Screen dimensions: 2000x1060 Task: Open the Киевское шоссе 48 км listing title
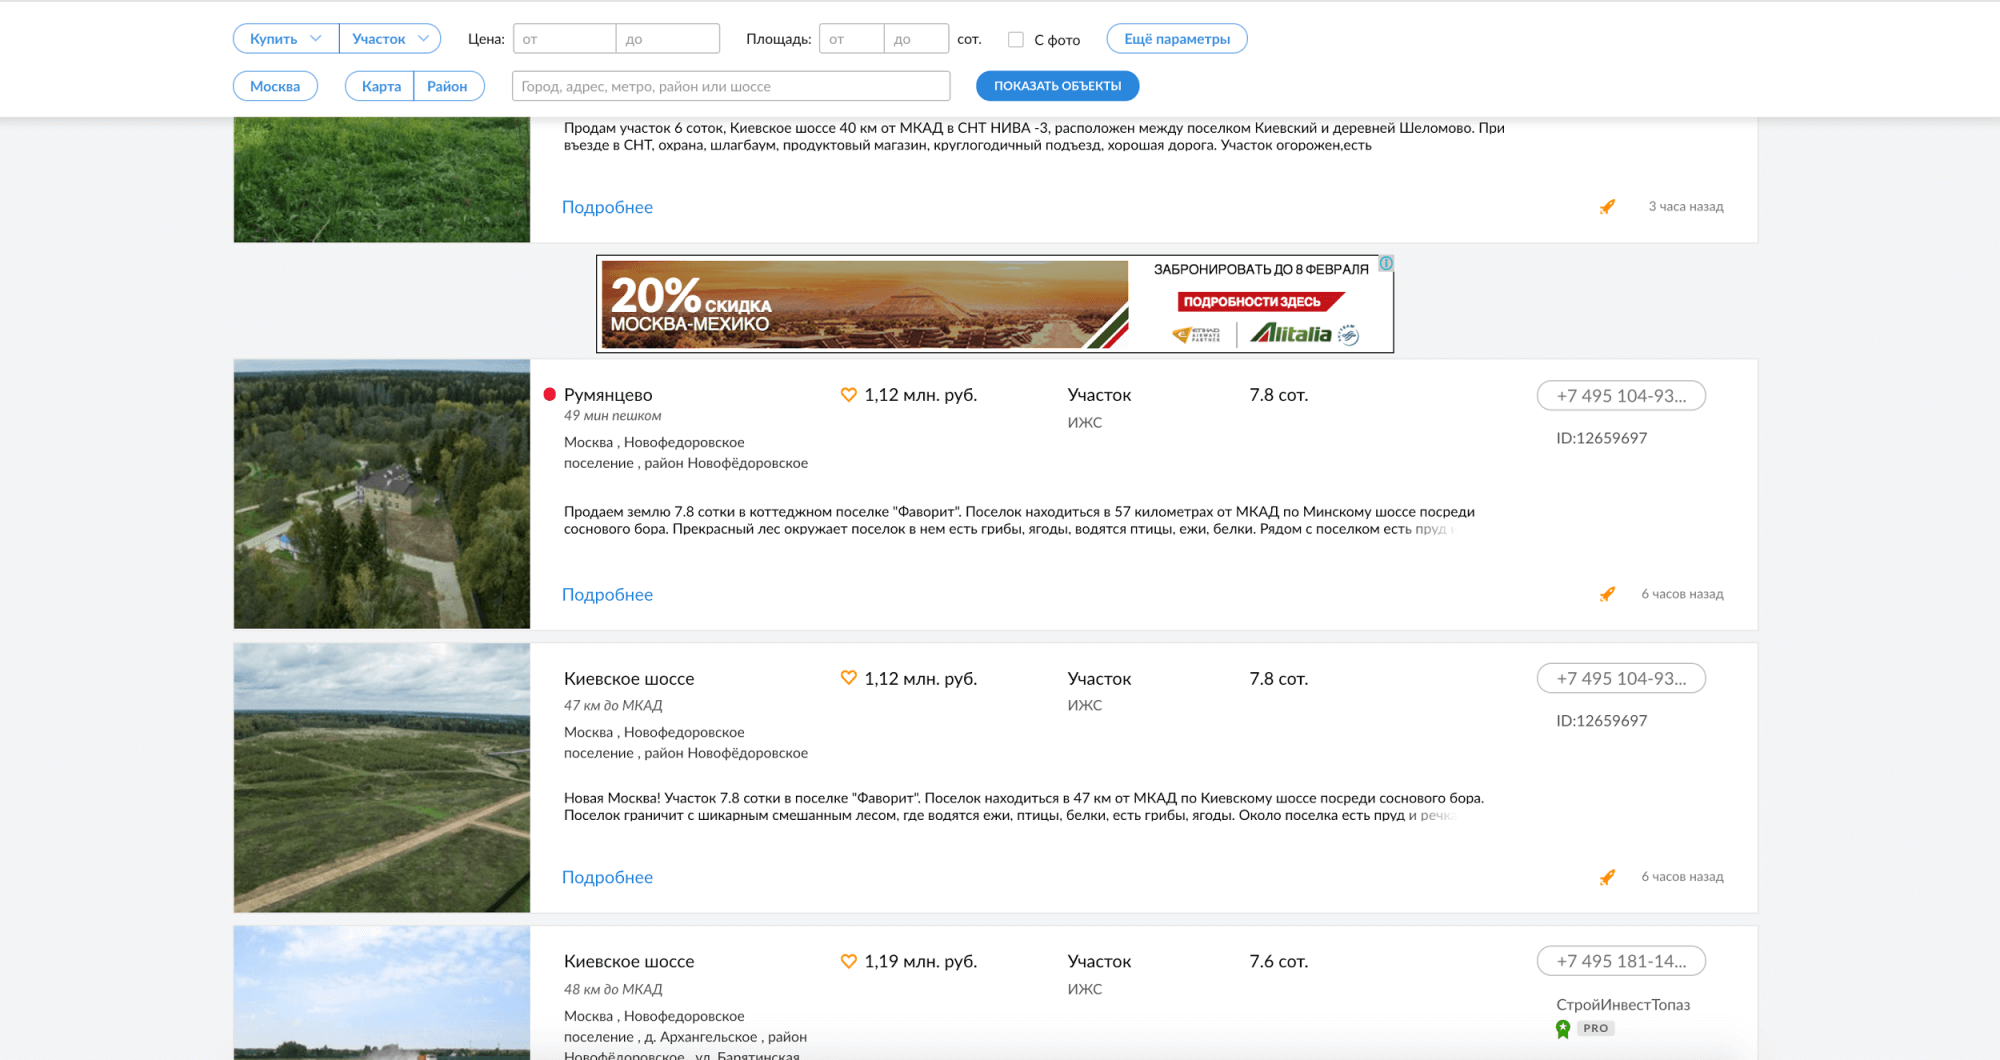click(629, 961)
